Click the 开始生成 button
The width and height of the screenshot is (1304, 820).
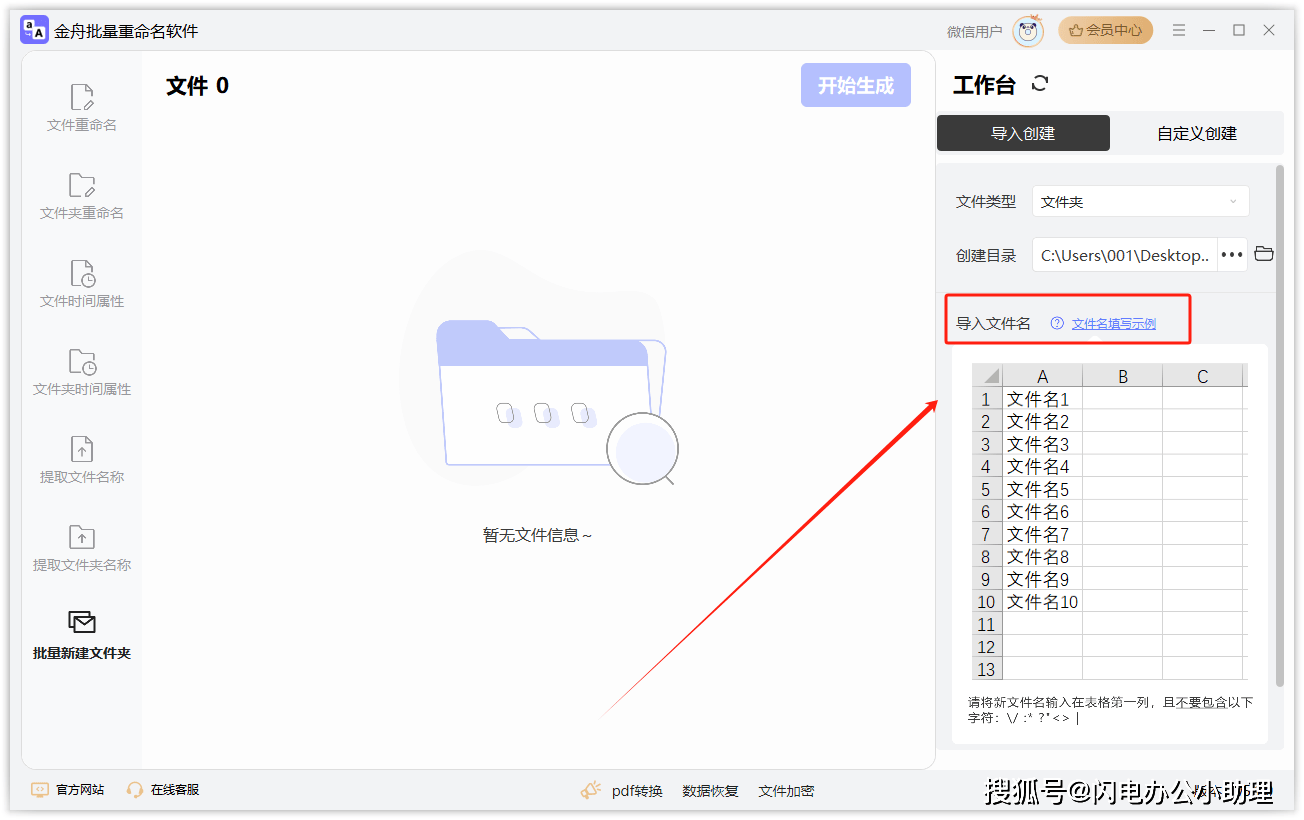tap(856, 85)
